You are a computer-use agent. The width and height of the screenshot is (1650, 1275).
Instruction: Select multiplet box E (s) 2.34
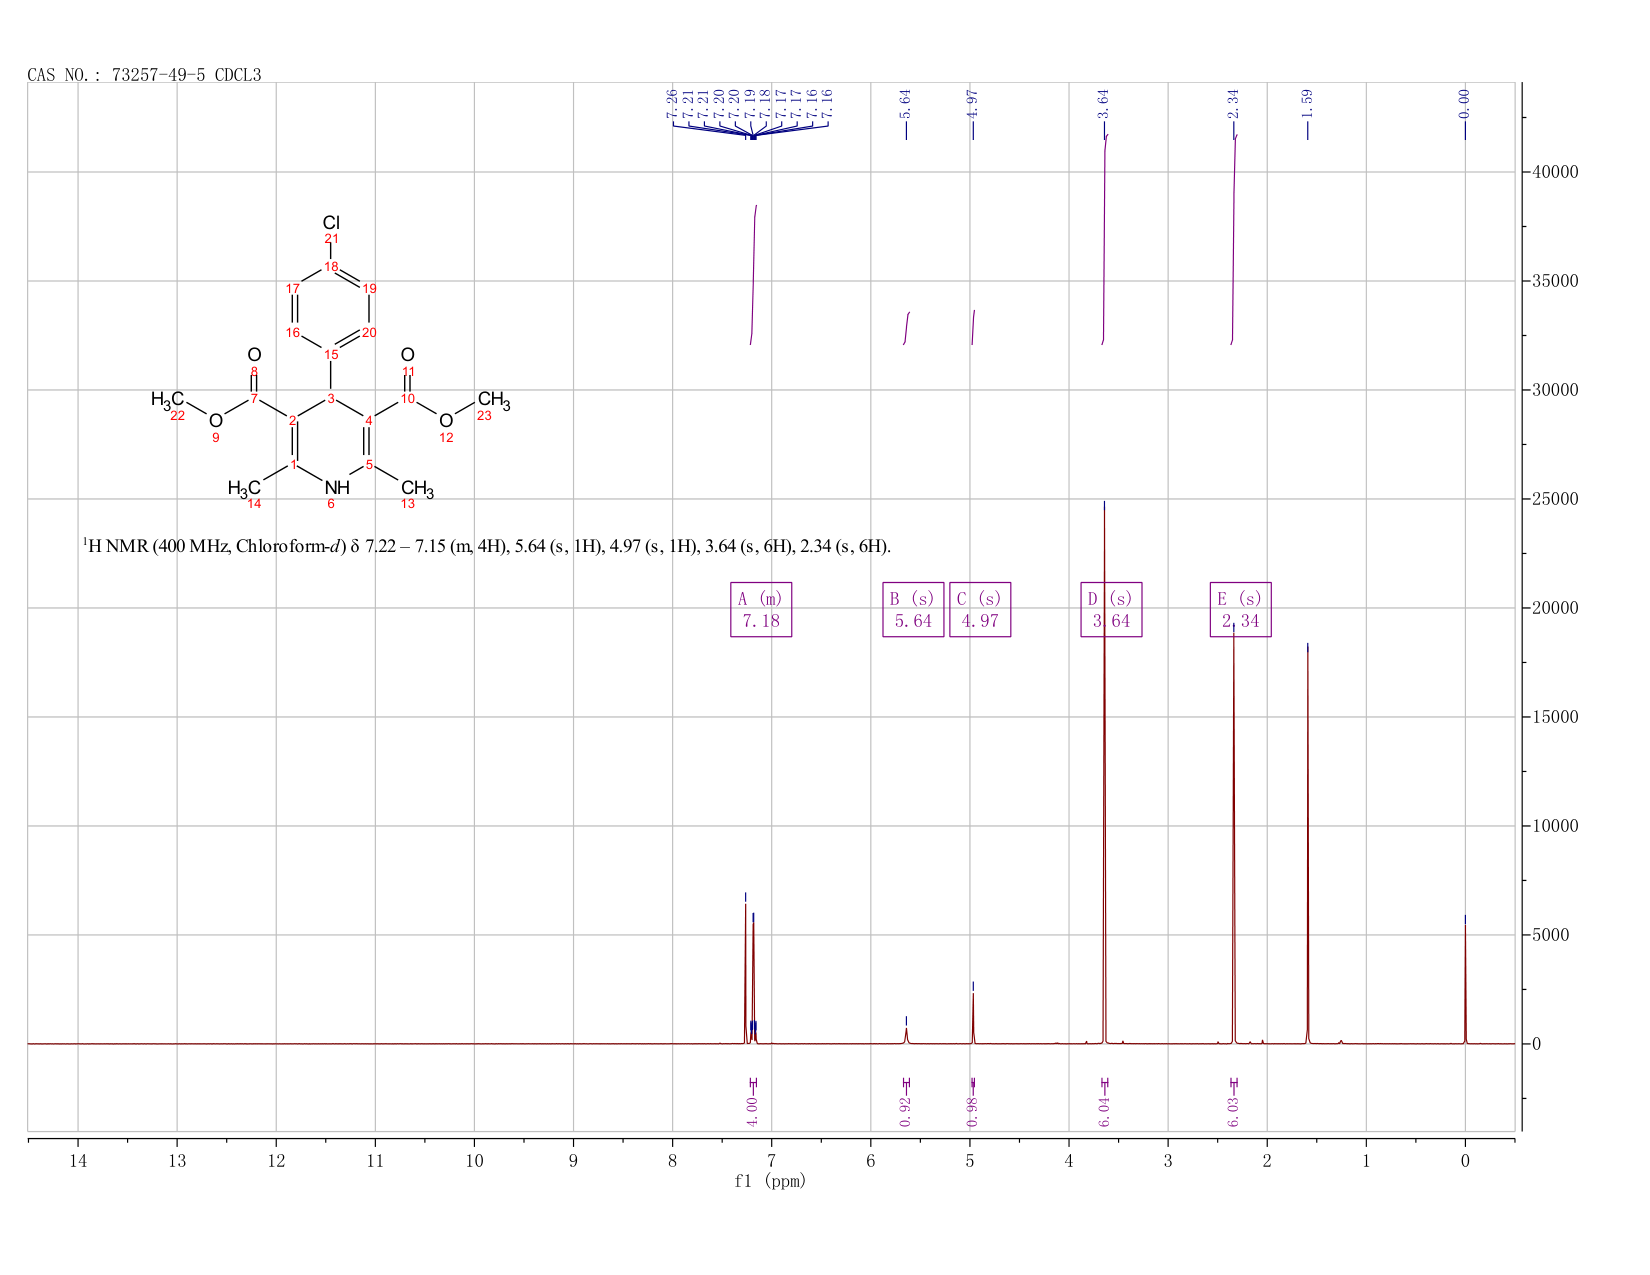click(1240, 610)
